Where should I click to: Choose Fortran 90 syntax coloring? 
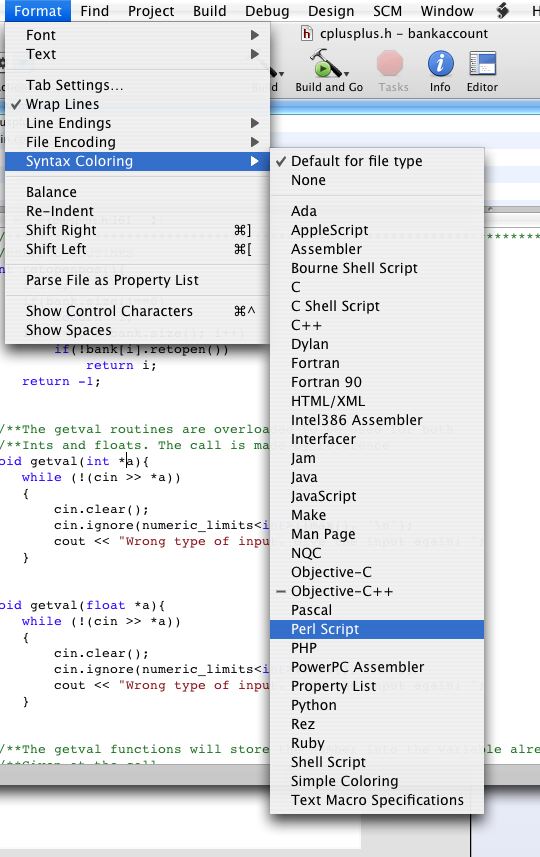point(377,382)
